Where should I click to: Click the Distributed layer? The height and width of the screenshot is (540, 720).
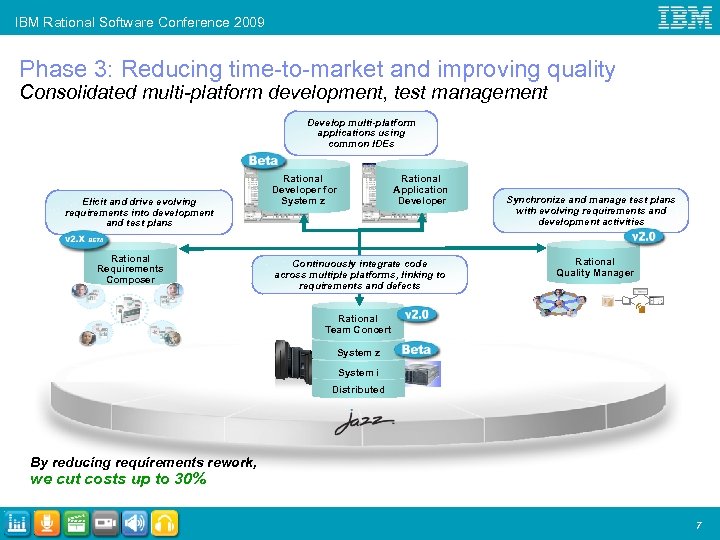pos(358,389)
